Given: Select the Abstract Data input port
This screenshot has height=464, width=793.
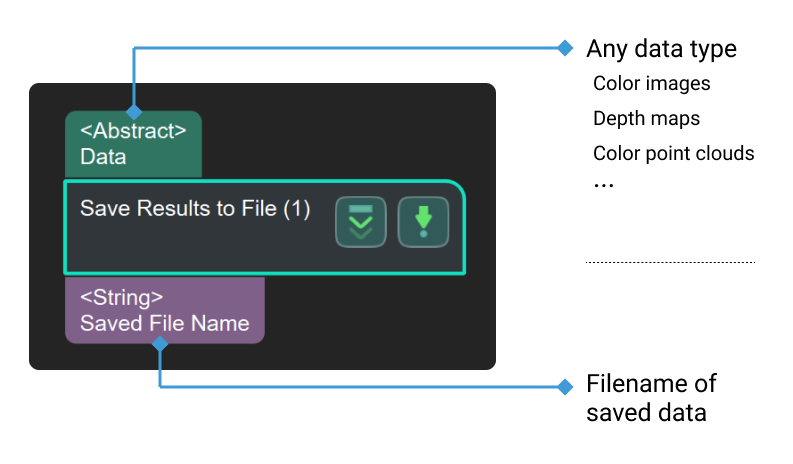Looking at the screenshot, I should pos(133,144).
